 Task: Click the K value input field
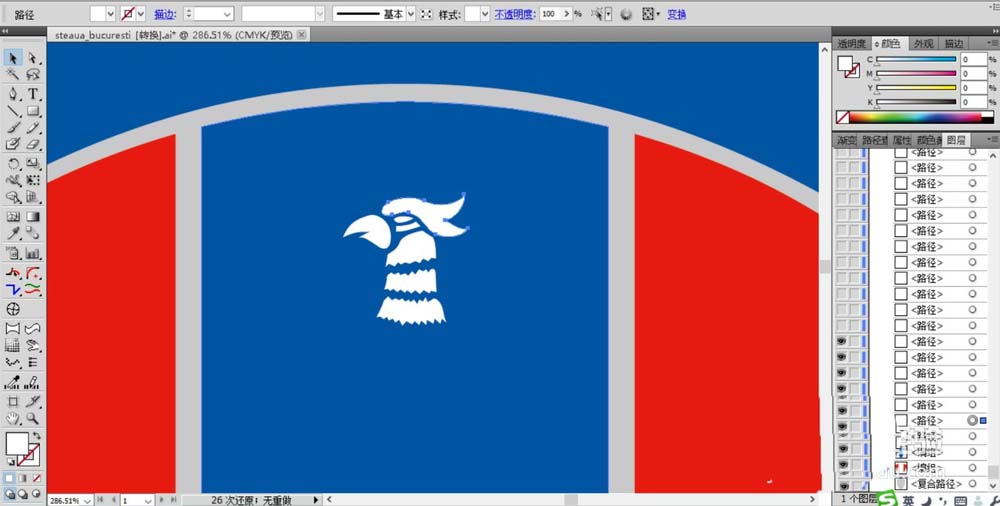(x=973, y=101)
